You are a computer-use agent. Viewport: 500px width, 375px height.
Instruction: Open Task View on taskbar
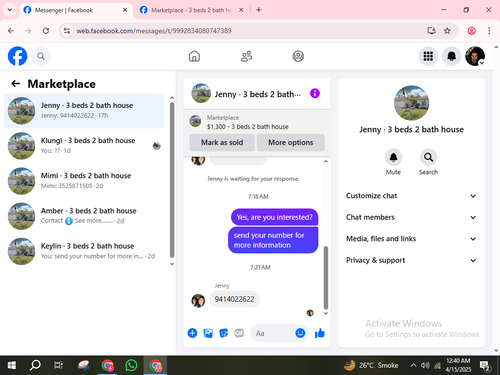(x=58, y=365)
